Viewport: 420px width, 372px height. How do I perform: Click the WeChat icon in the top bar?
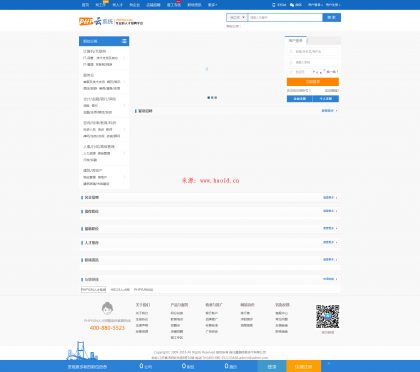pyautogui.click(x=292, y=5)
